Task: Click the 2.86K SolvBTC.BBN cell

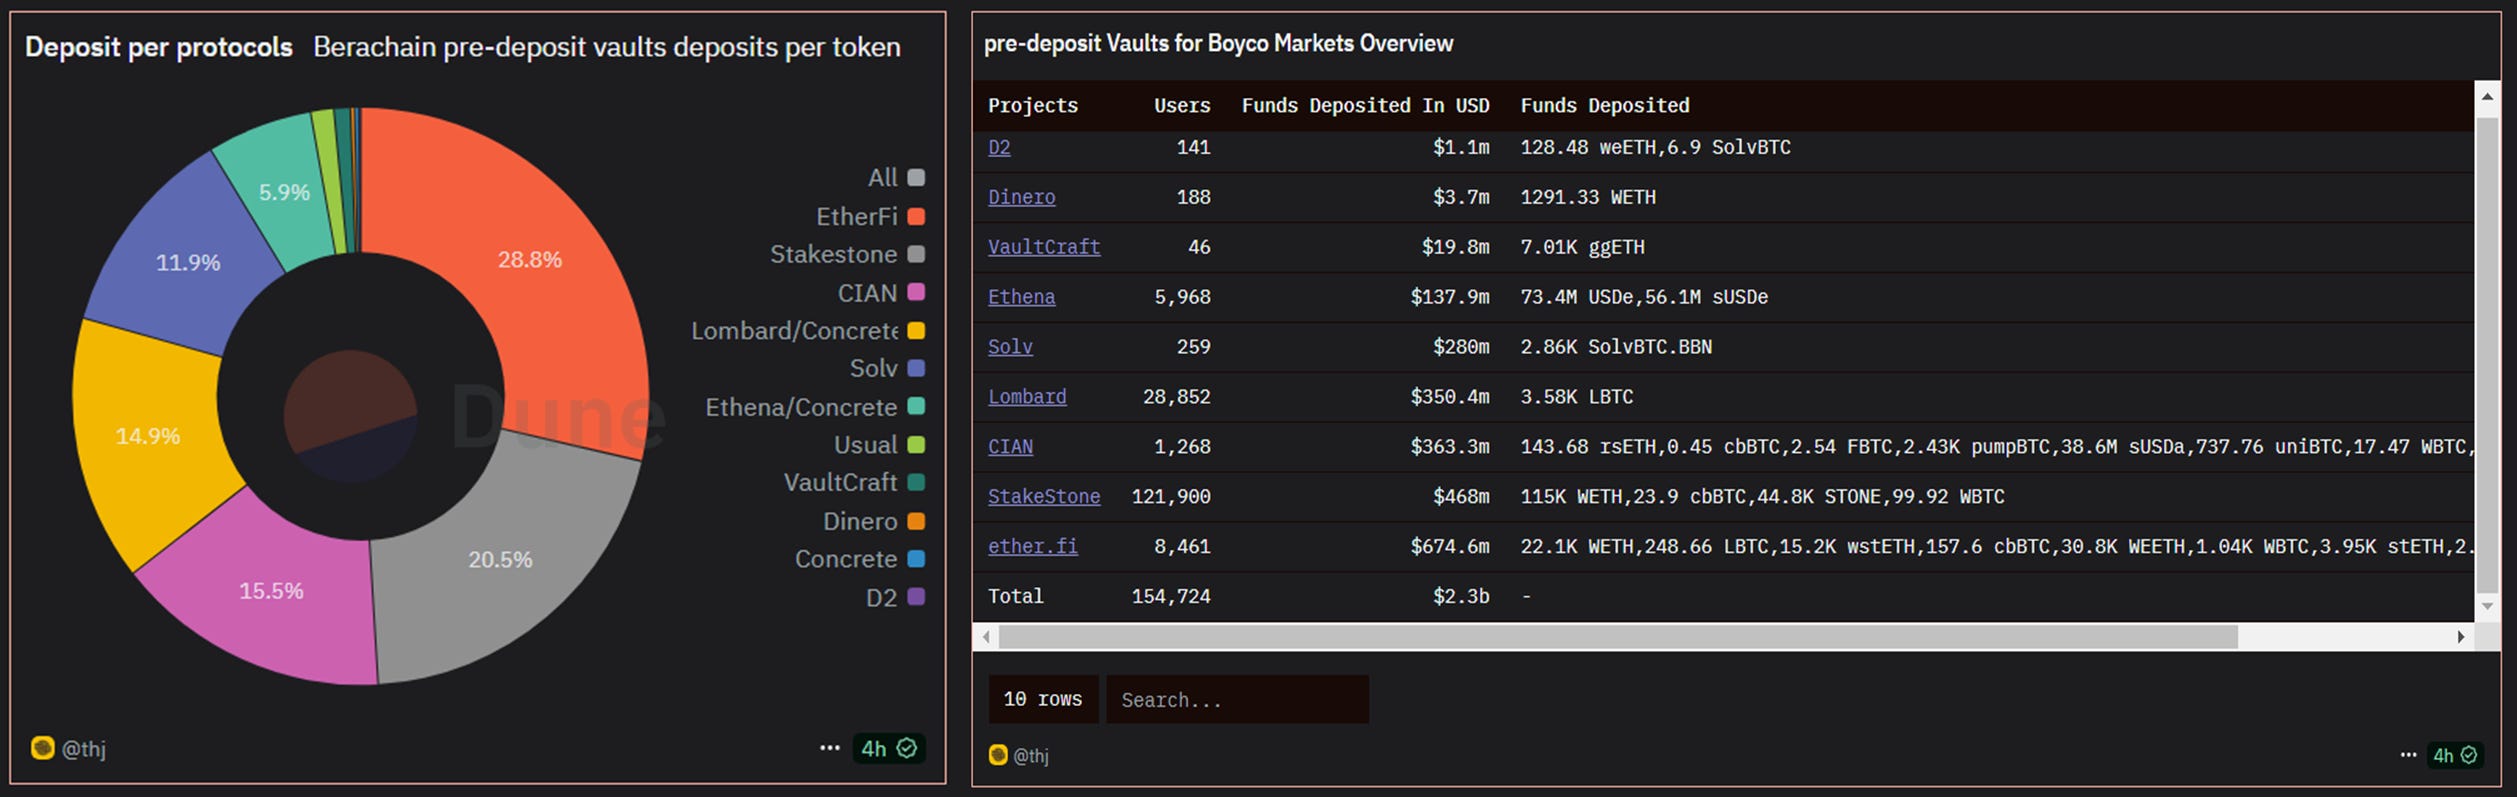Action: pyautogui.click(x=1616, y=347)
